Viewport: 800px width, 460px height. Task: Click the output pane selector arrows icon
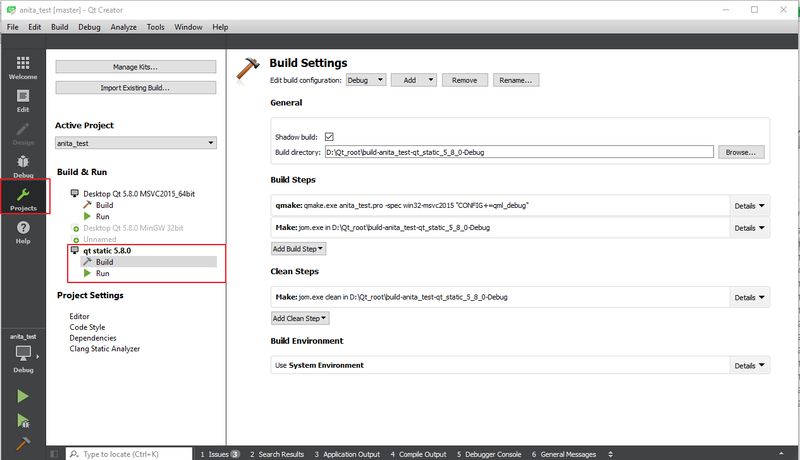(610, 454)
